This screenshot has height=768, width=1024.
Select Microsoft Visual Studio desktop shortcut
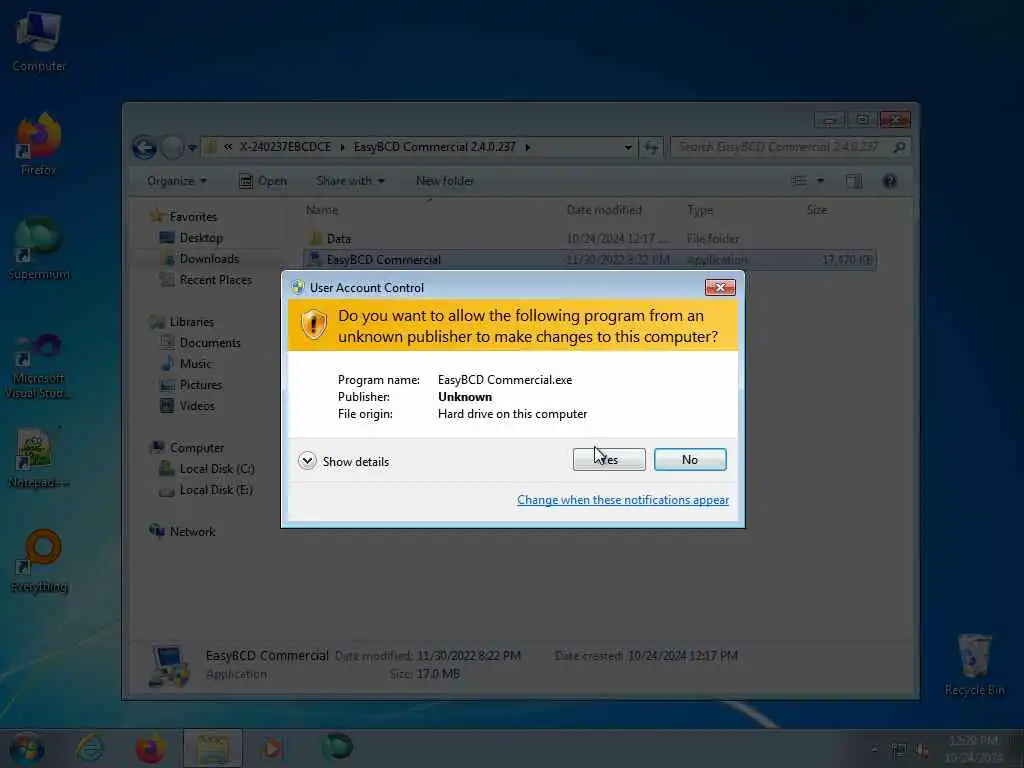click(x=39, y=366)
